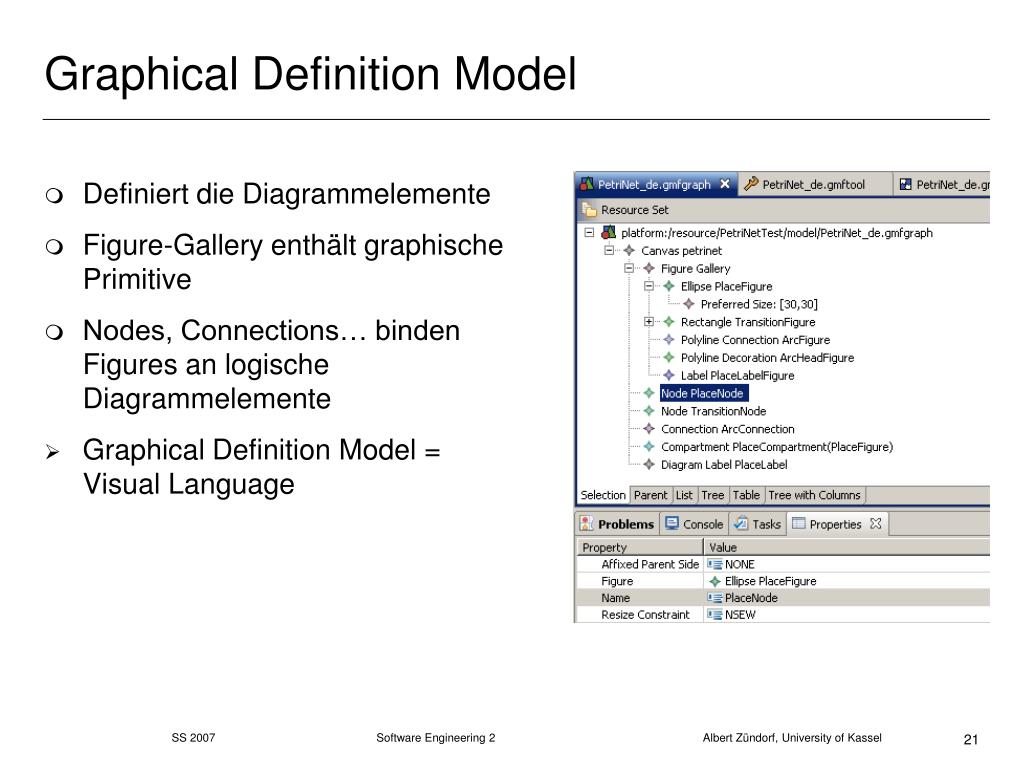The height and width of the screenshot is (768, 1024).
Task: Select the Figure property label
Action: point(617,581)
